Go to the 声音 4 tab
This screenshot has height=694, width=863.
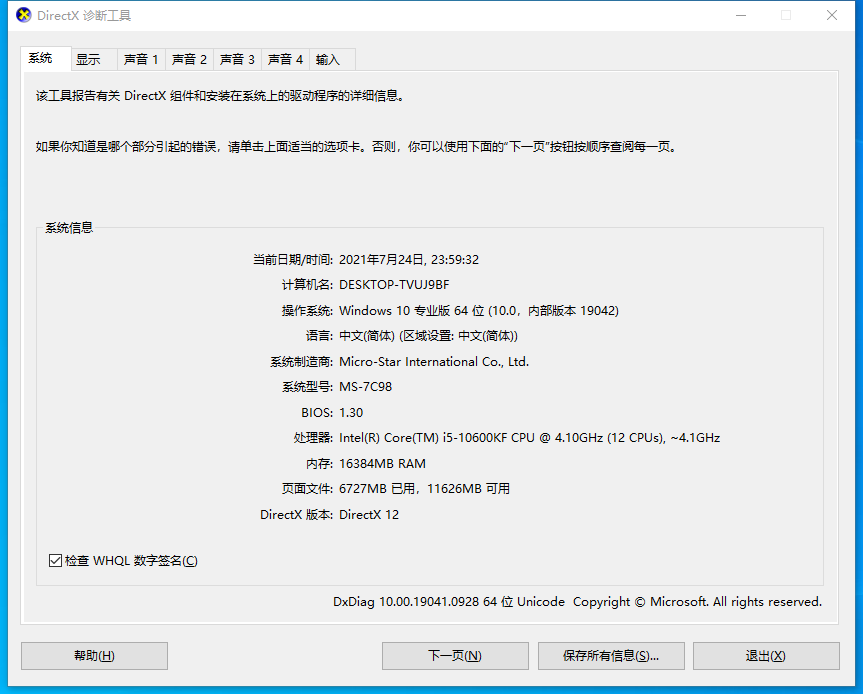coord(285,59)
